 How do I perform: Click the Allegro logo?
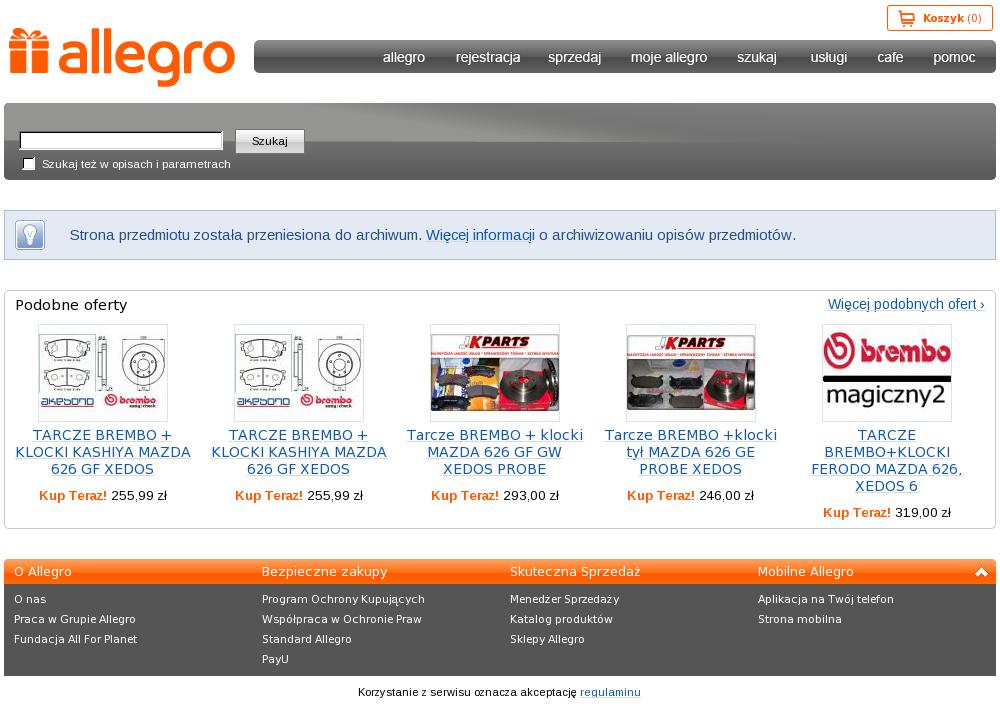pyautogui.click(x=122, y=56)
